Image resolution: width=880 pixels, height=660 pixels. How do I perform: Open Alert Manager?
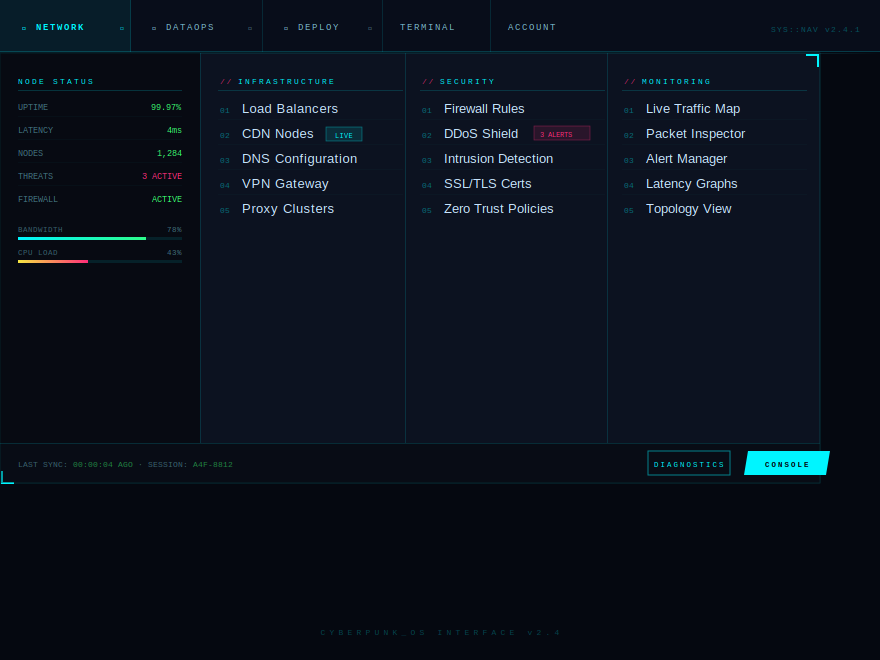click(714, 159)
